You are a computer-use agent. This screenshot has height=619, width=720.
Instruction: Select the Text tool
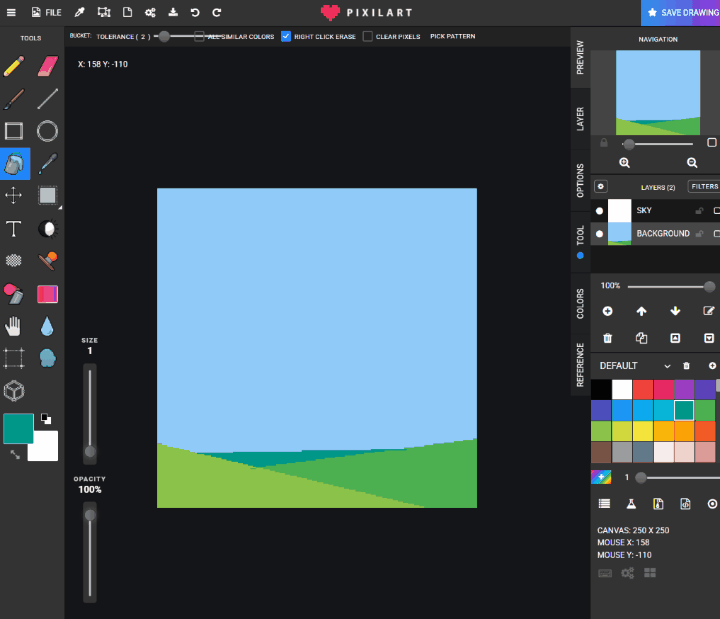(x=13, y=228)
